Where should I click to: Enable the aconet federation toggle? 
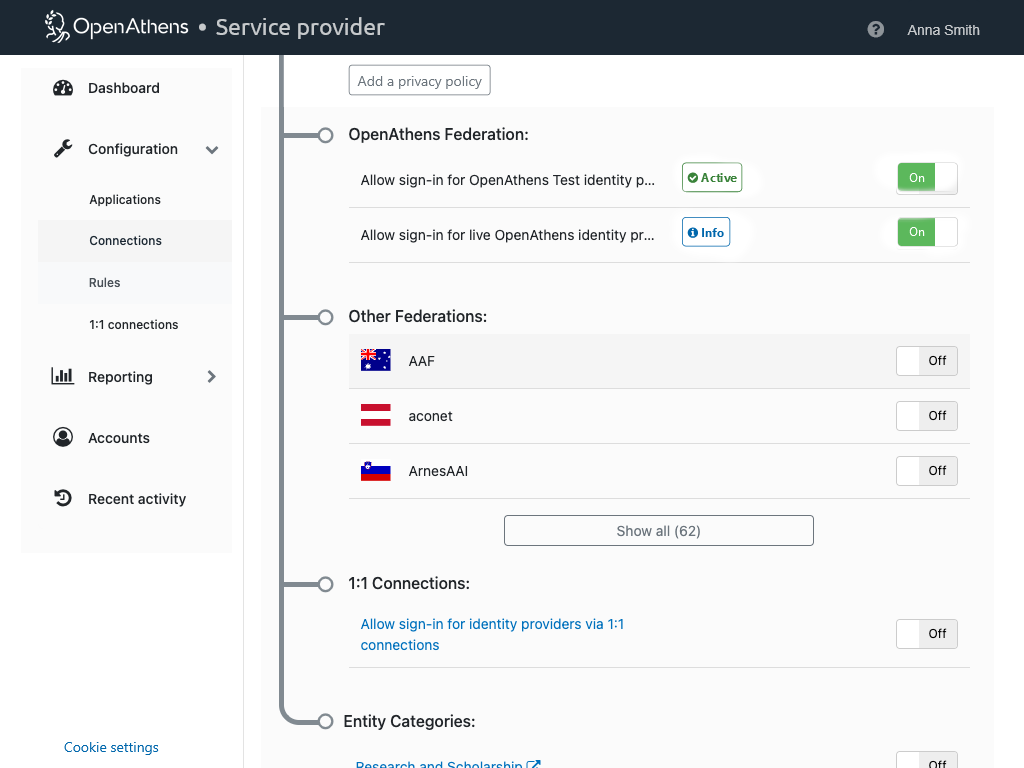click(927, 416)
